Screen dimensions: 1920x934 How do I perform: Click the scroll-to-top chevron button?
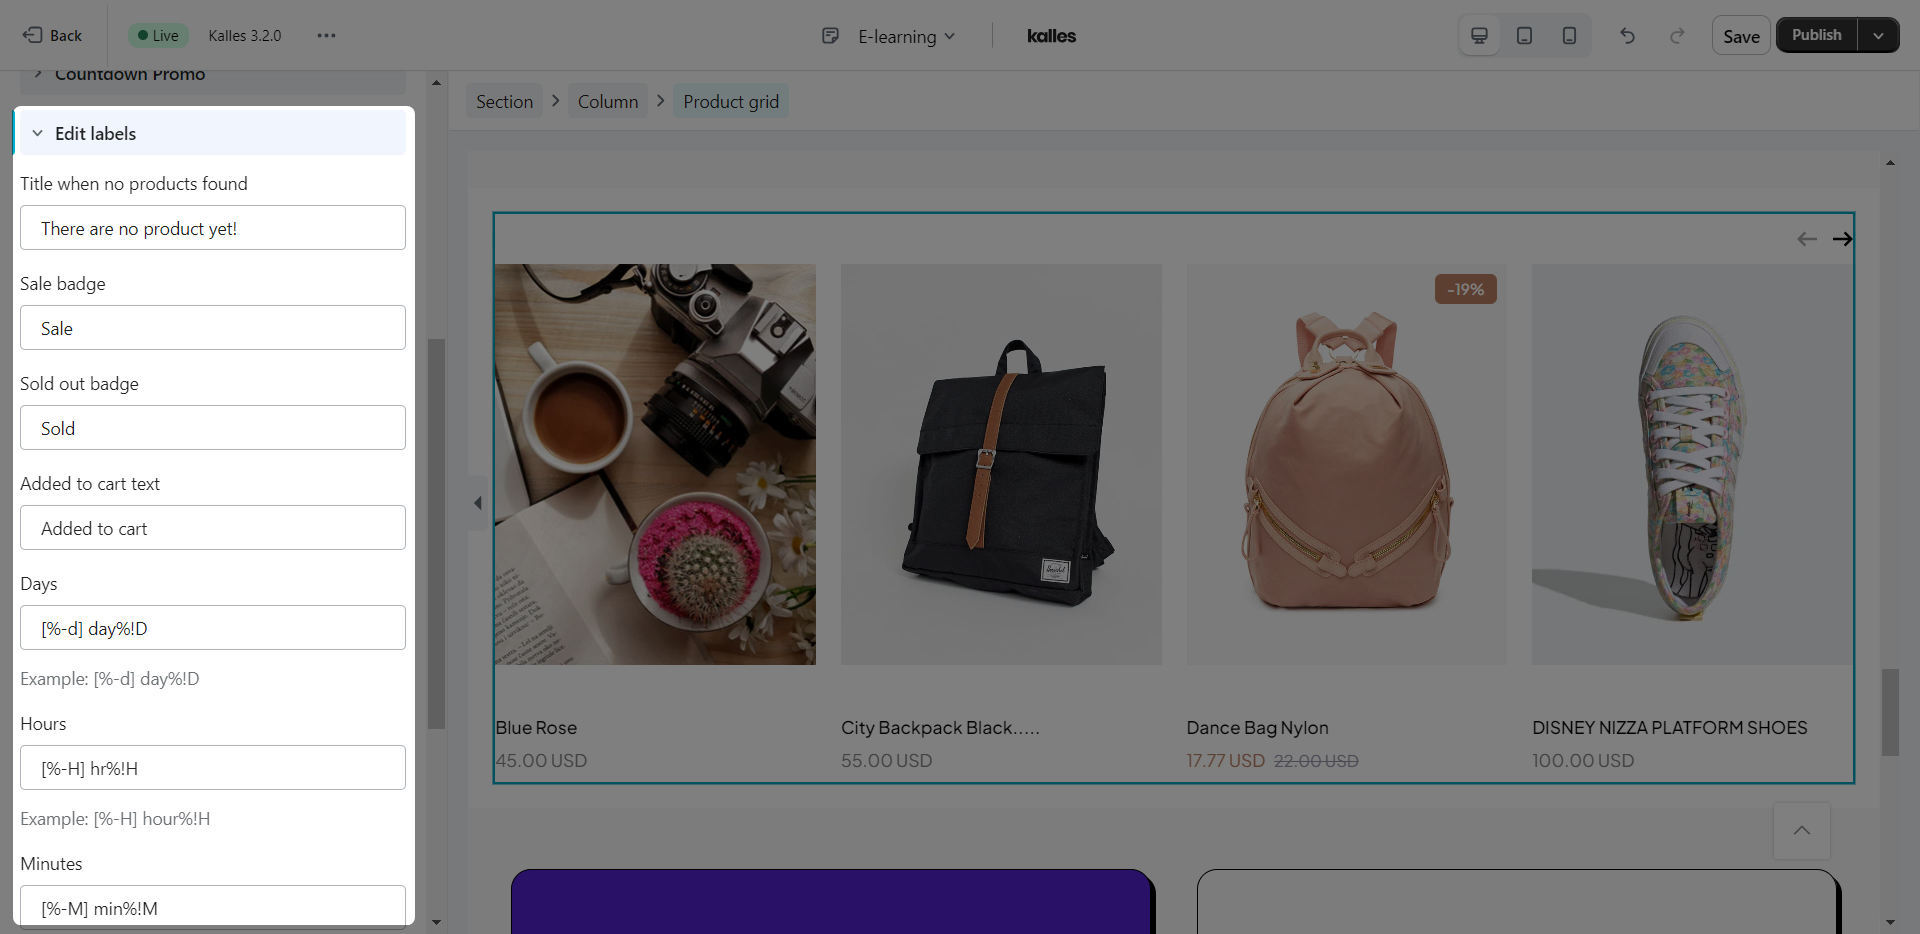tap(1801, 830)
